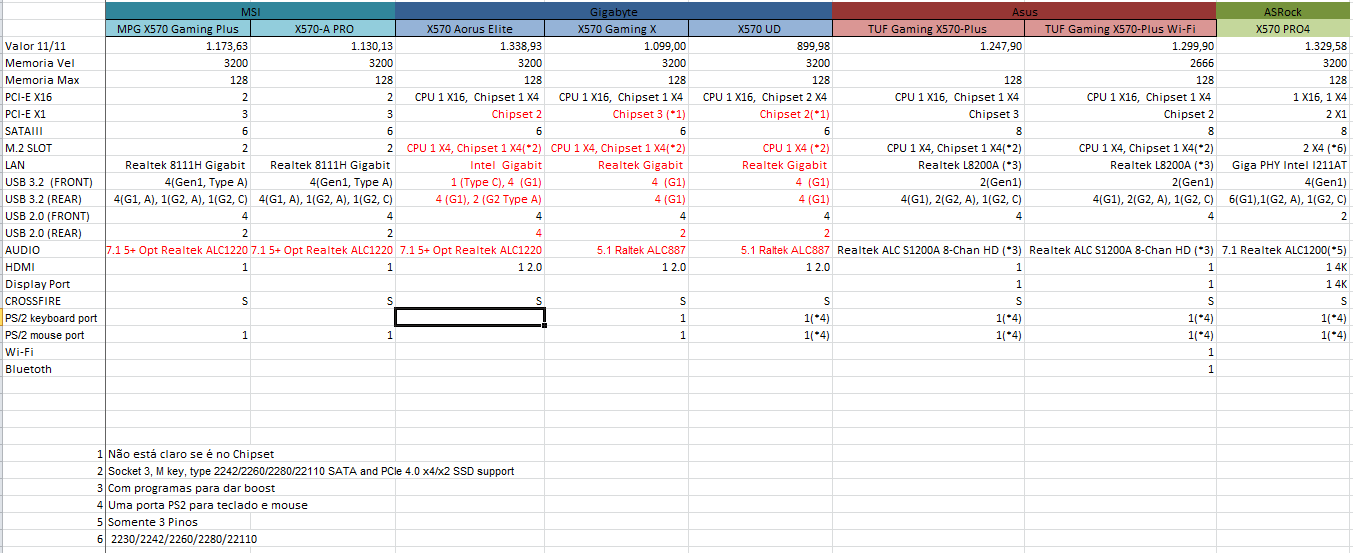Screen dimensions: 1353x553
Task: Select the Wi-Fi row label
Action: [x=53, y=352]
